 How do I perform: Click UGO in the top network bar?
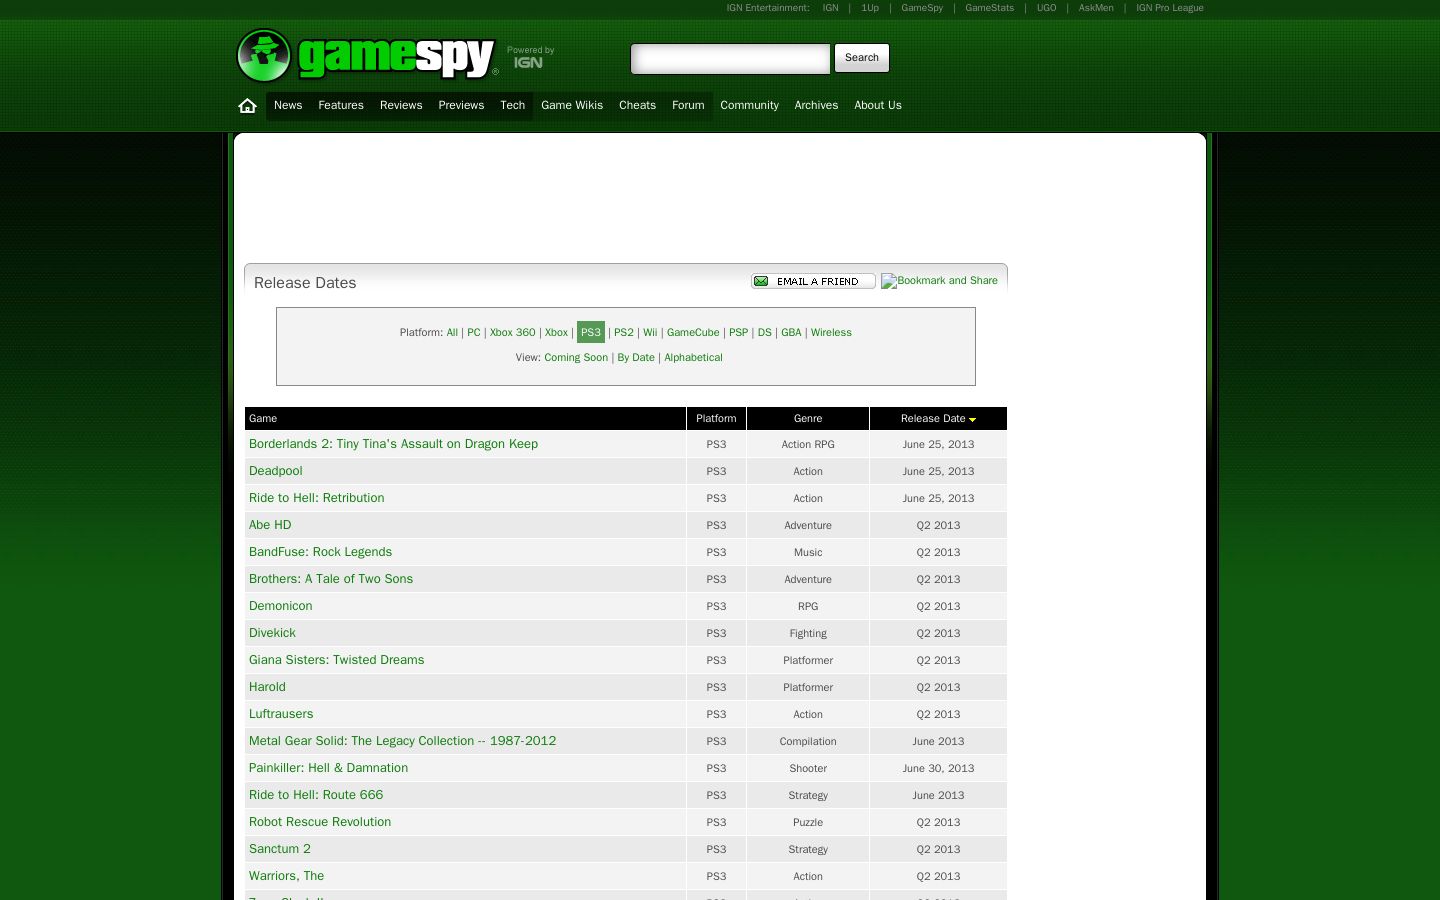1046,8
